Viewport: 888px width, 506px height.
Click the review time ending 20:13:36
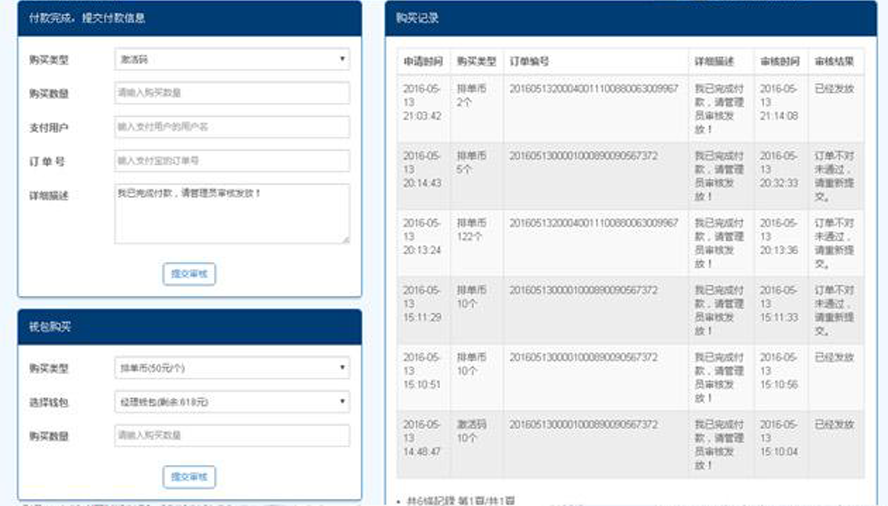[x=779, y=236]
